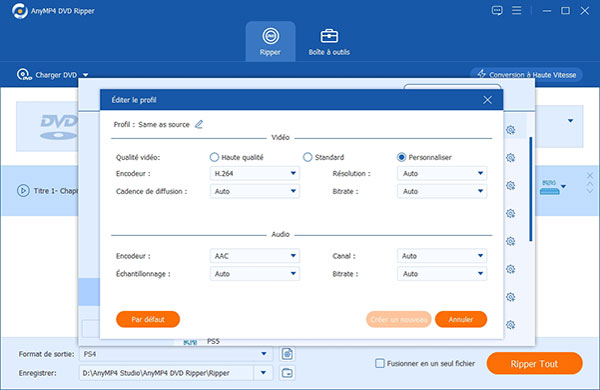Viewport: 600px width, 390px height.
Task: Enable Conversion à Haute Vitesse
Action: point(527,75)
